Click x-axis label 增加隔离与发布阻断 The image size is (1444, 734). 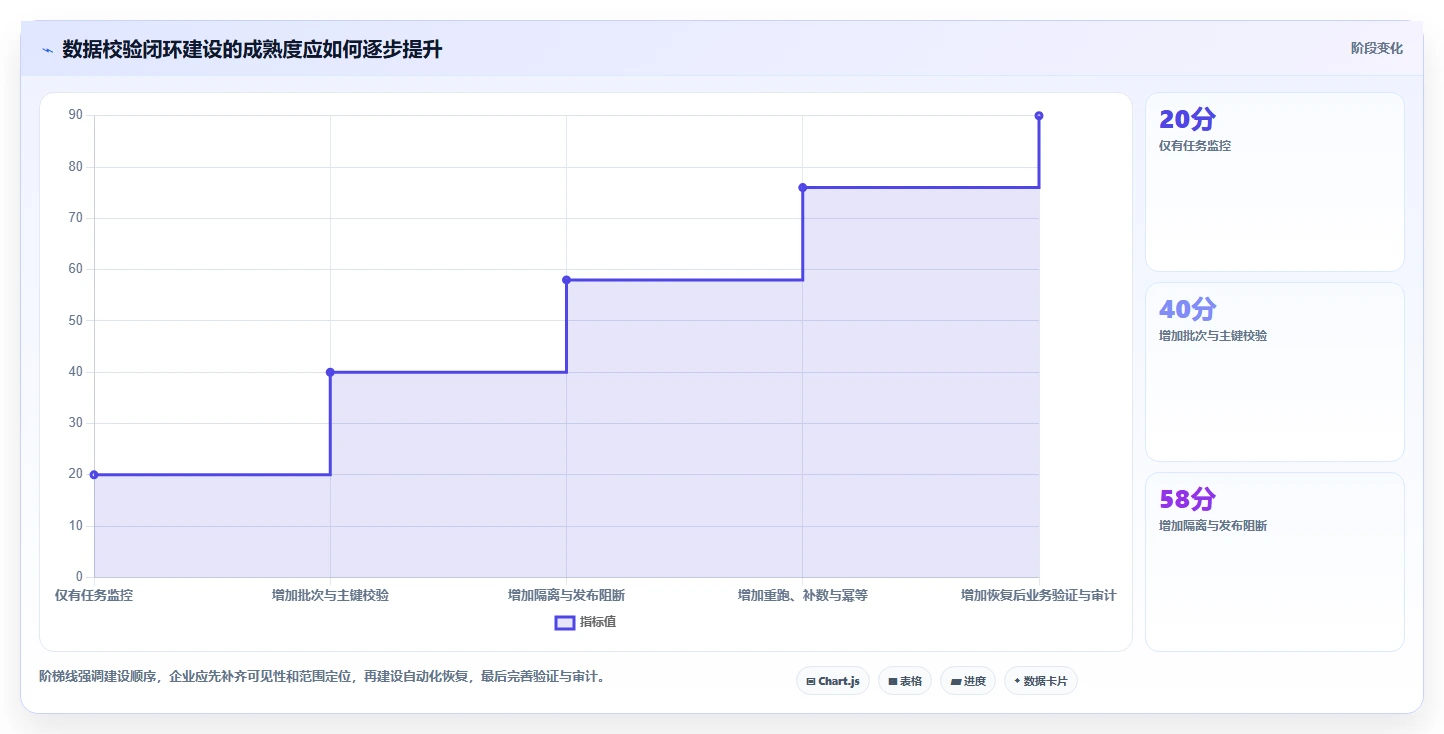(566, 595)
